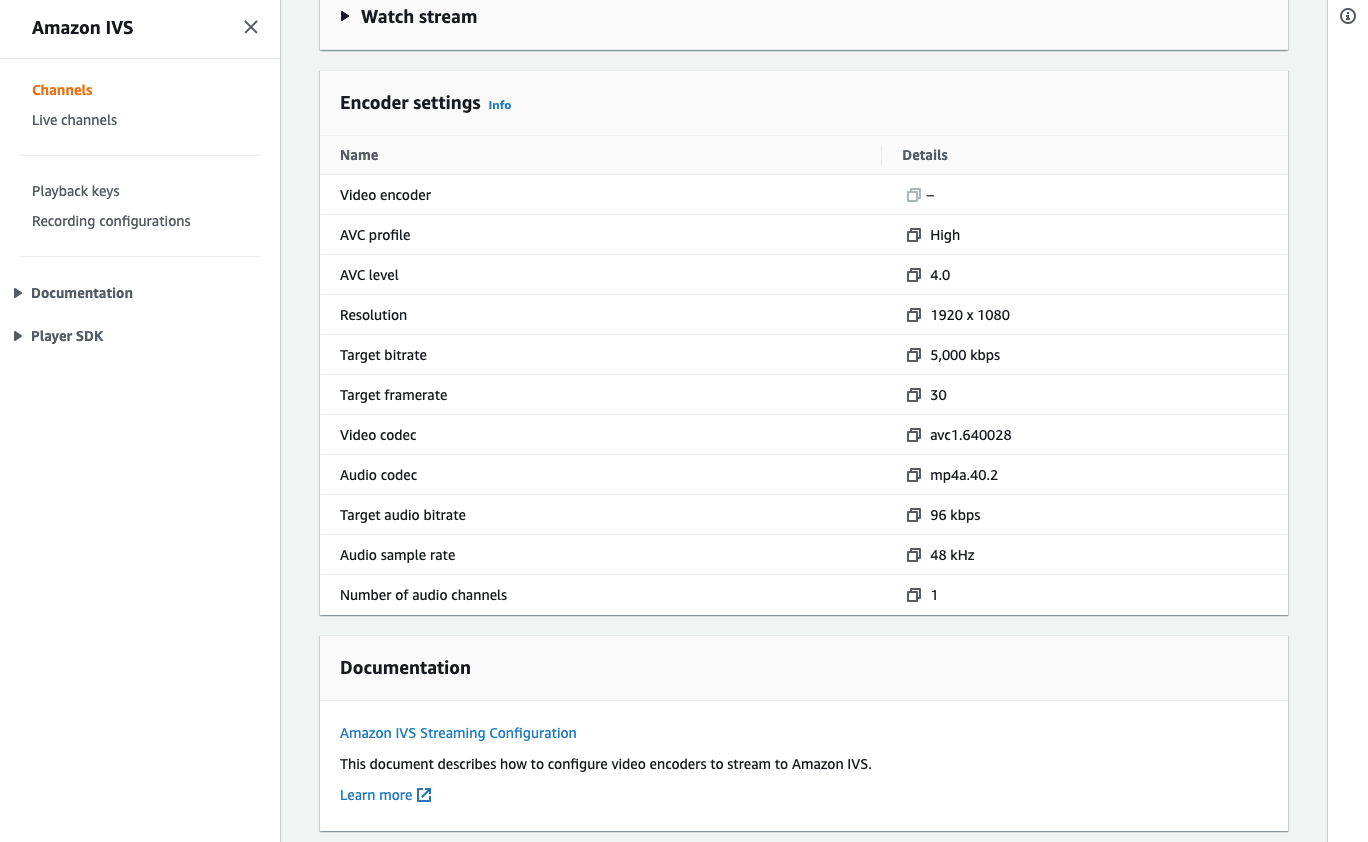
Task: Open Amazon IVS Streaming Configuration link
Action: click(x=458, y=733)
